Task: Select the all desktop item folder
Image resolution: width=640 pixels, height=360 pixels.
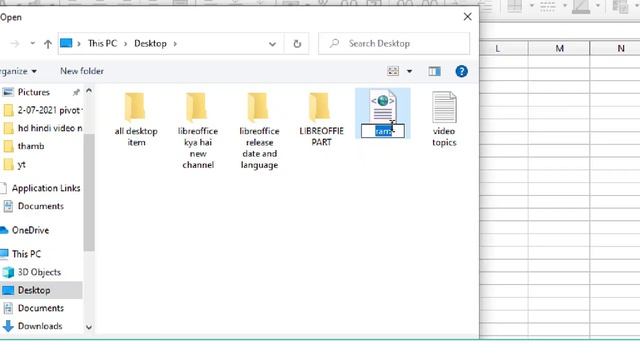Action: [x=136, y=119]
